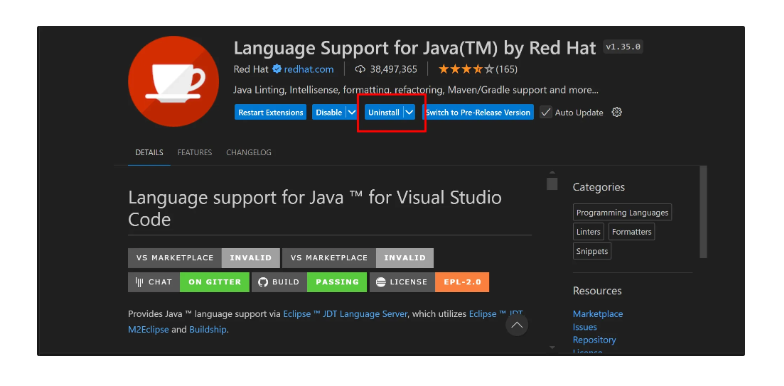Click the star rating icons
The width and height of the screenshot is (784, 386).
click(x=466, y=69)
